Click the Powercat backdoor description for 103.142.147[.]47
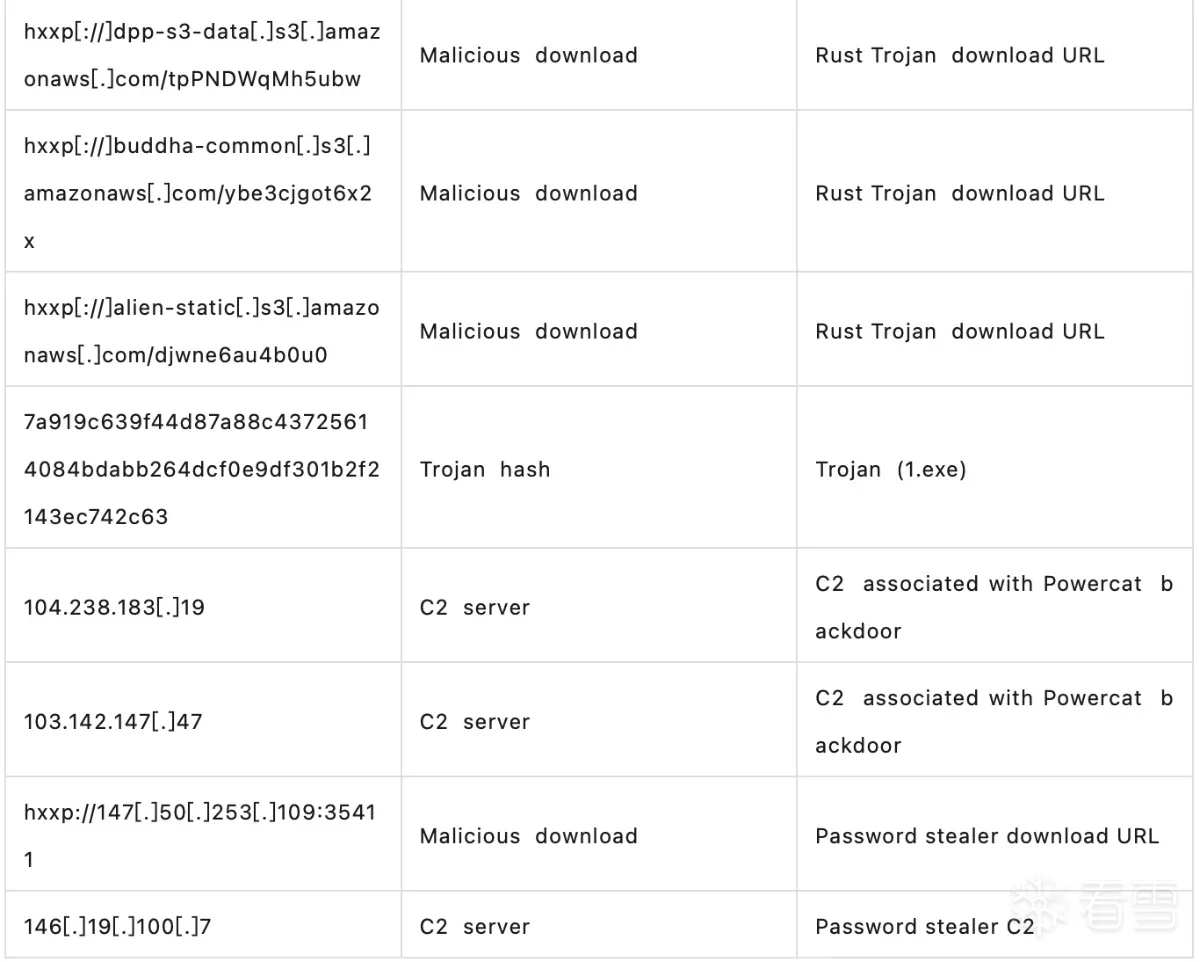Image resolution: width=1200 pixels, height=962 pixels. (x=994, y=721)
